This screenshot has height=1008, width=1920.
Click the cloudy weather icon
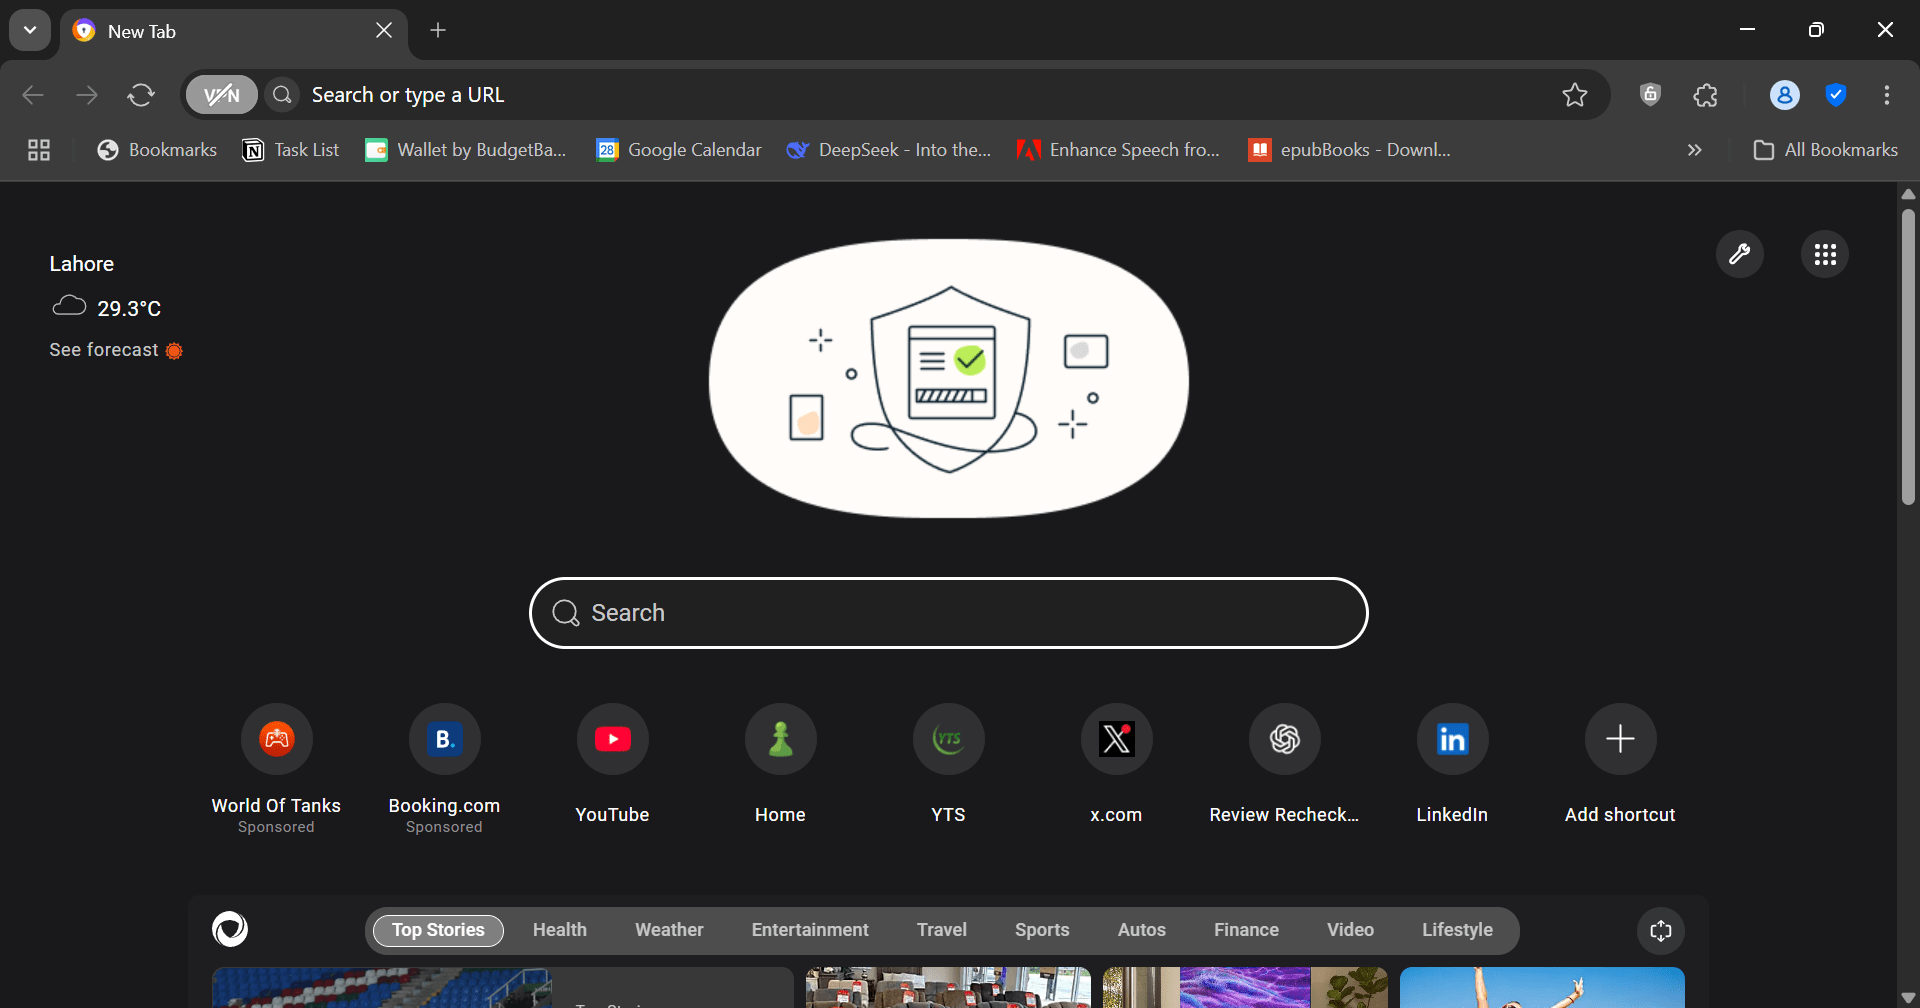point(69,306)
